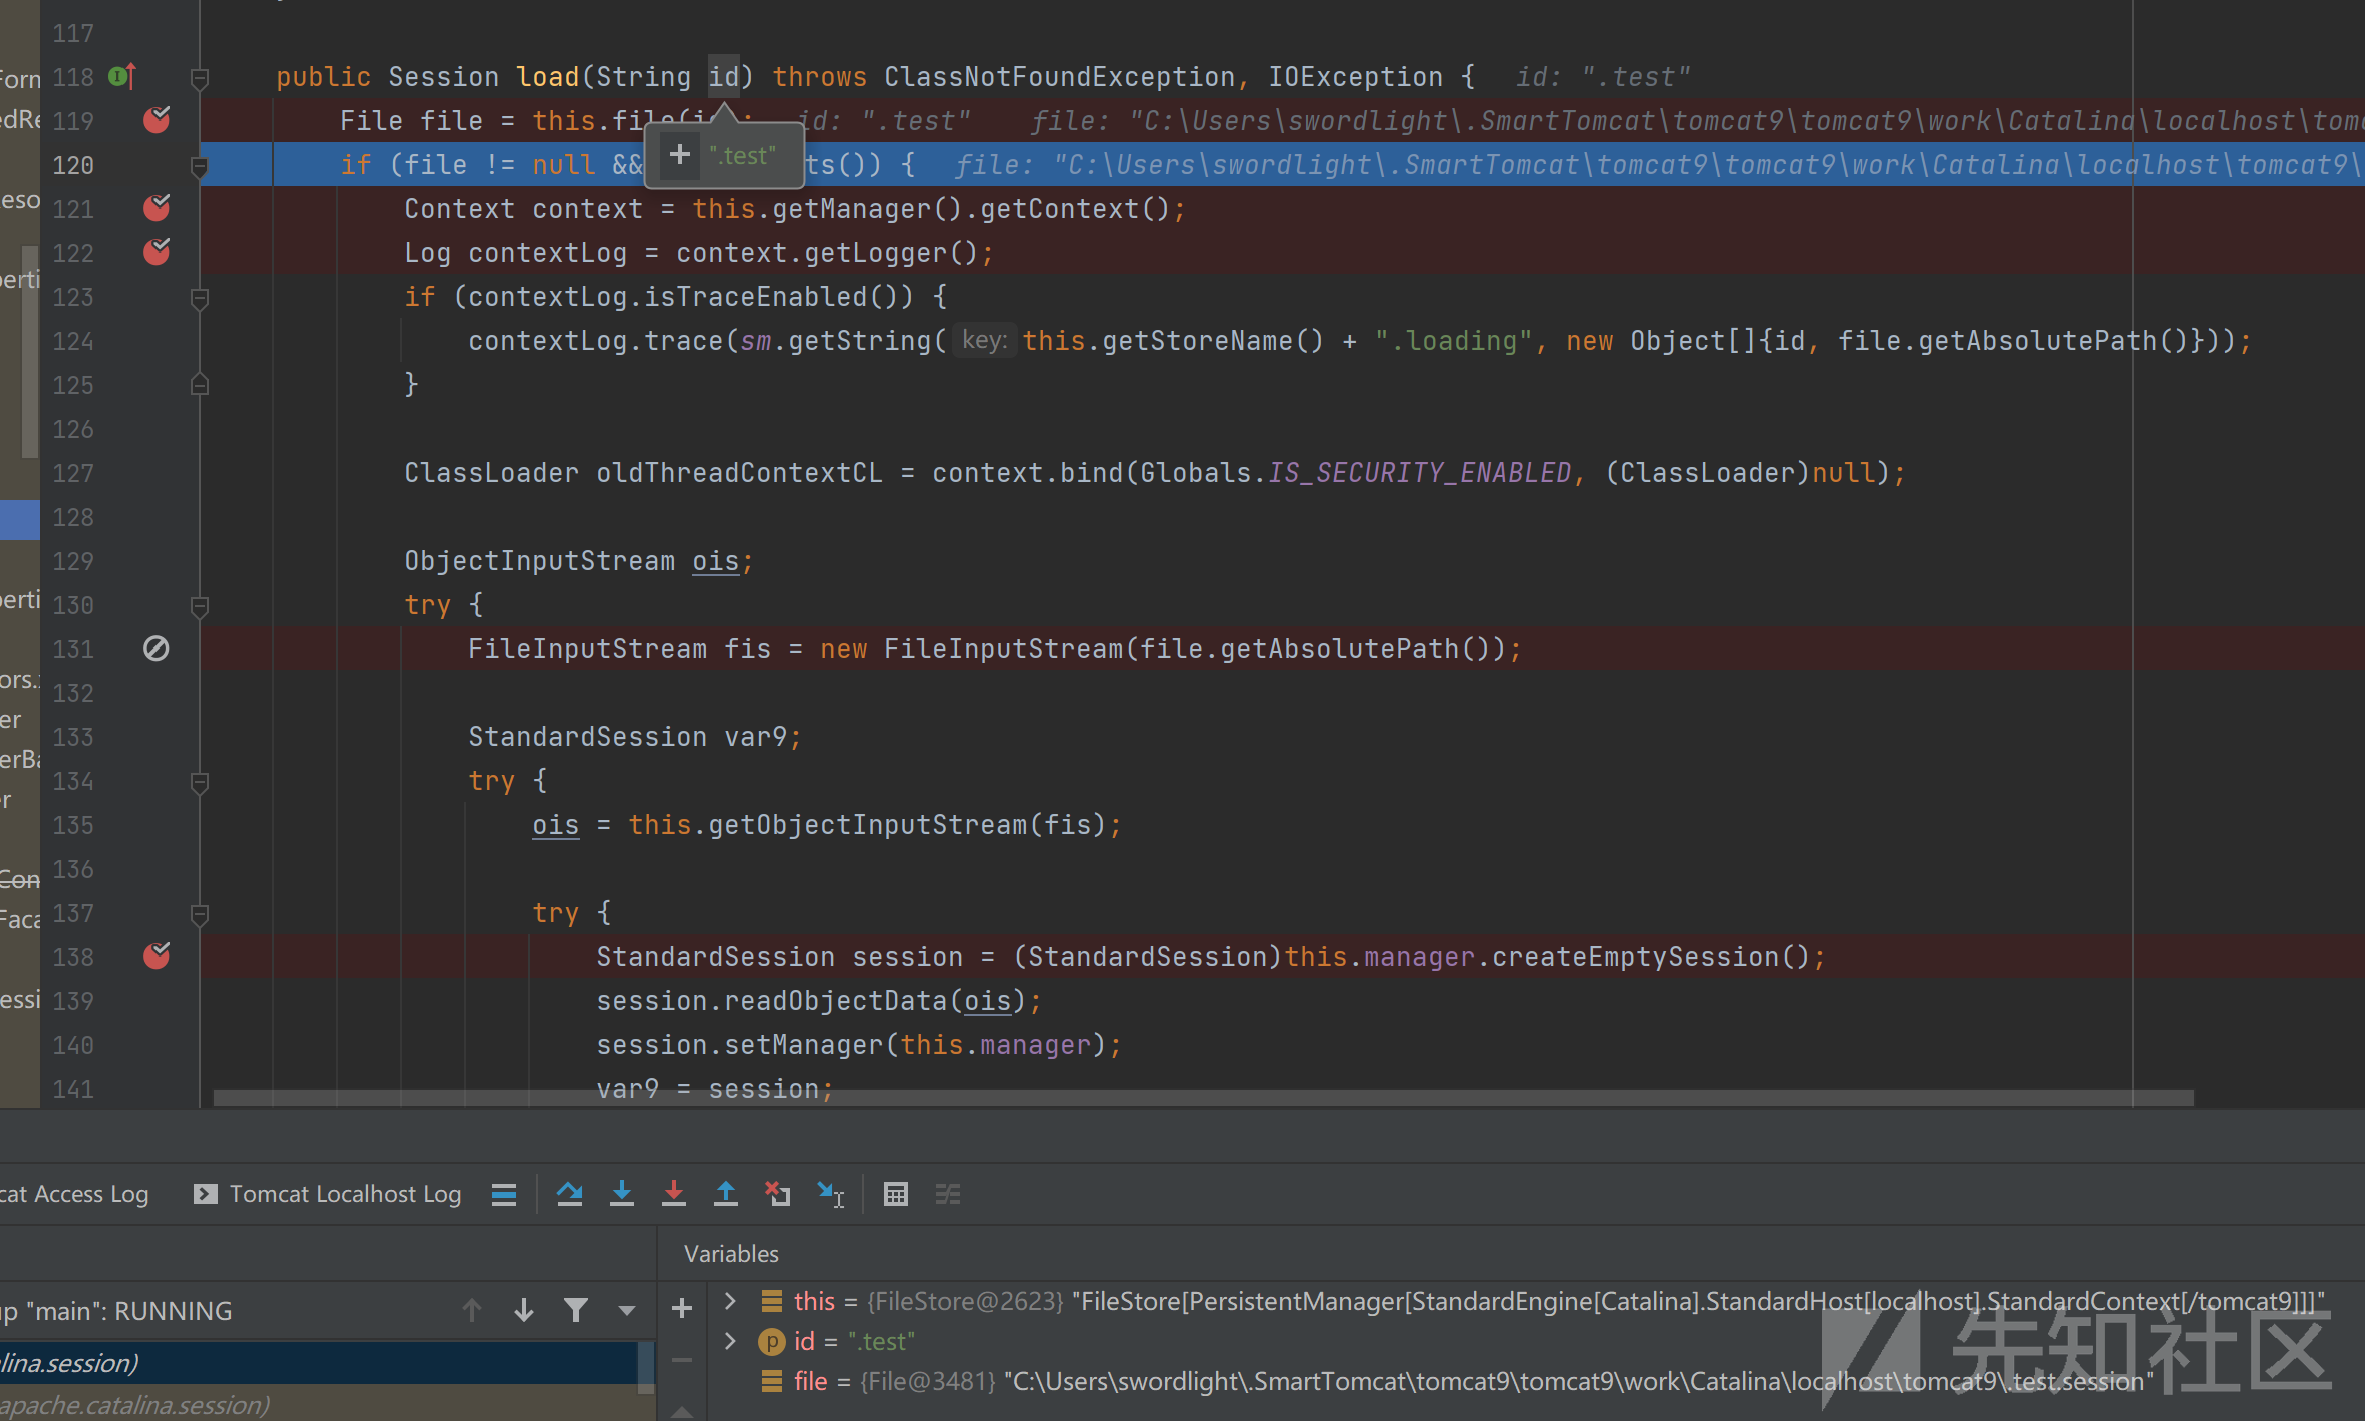Select the 'this = {FileStore@2623}' variable row
The image size is (2365, 1421).
tap(1535, 1301)
